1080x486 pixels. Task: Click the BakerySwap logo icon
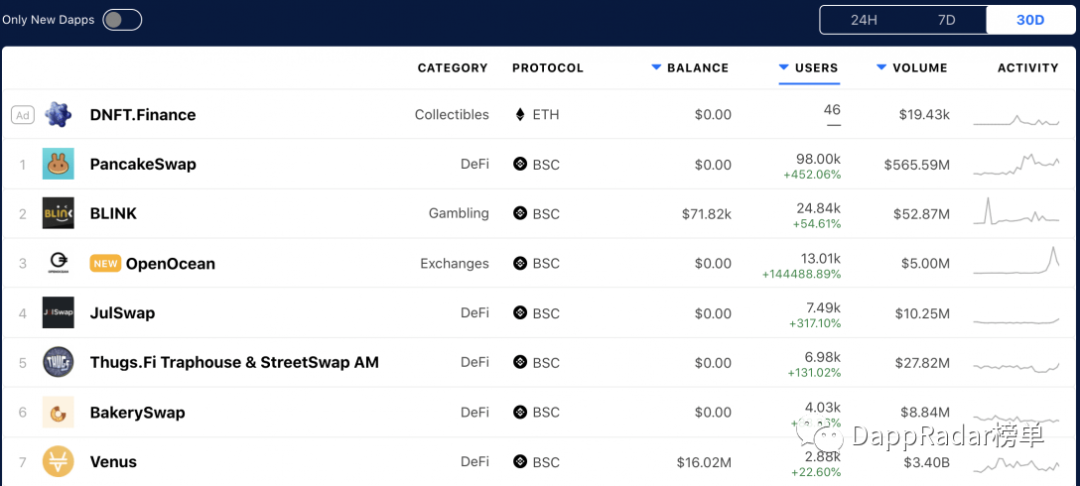[58, 412]
